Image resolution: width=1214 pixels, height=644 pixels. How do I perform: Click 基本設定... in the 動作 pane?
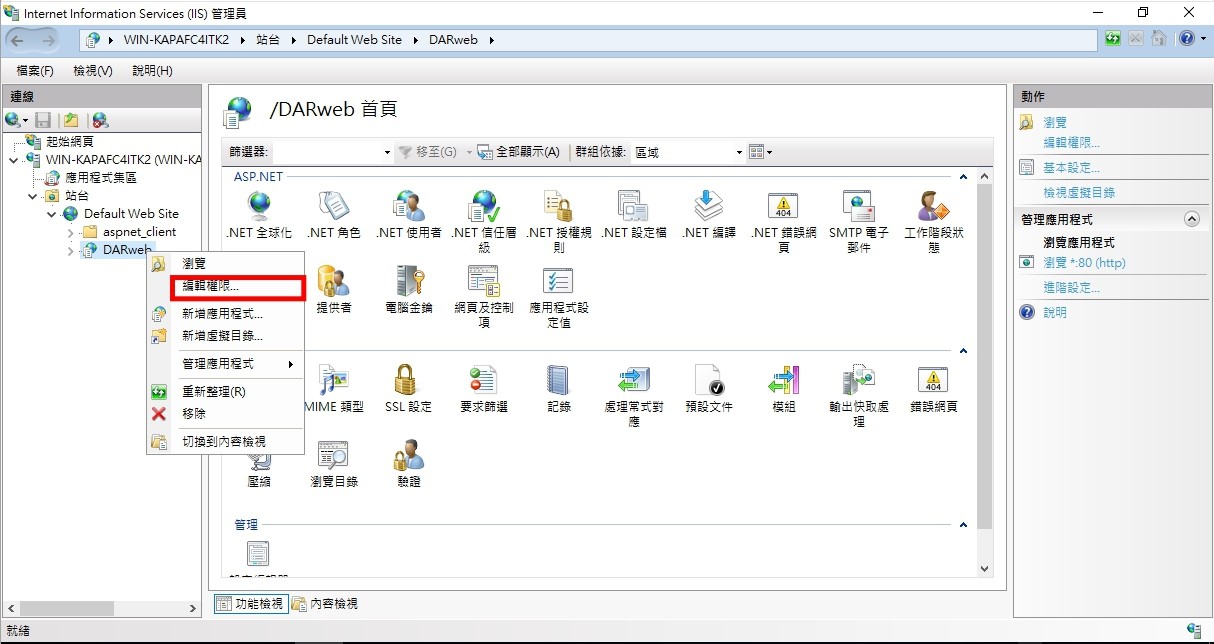tap(1071, 168)
